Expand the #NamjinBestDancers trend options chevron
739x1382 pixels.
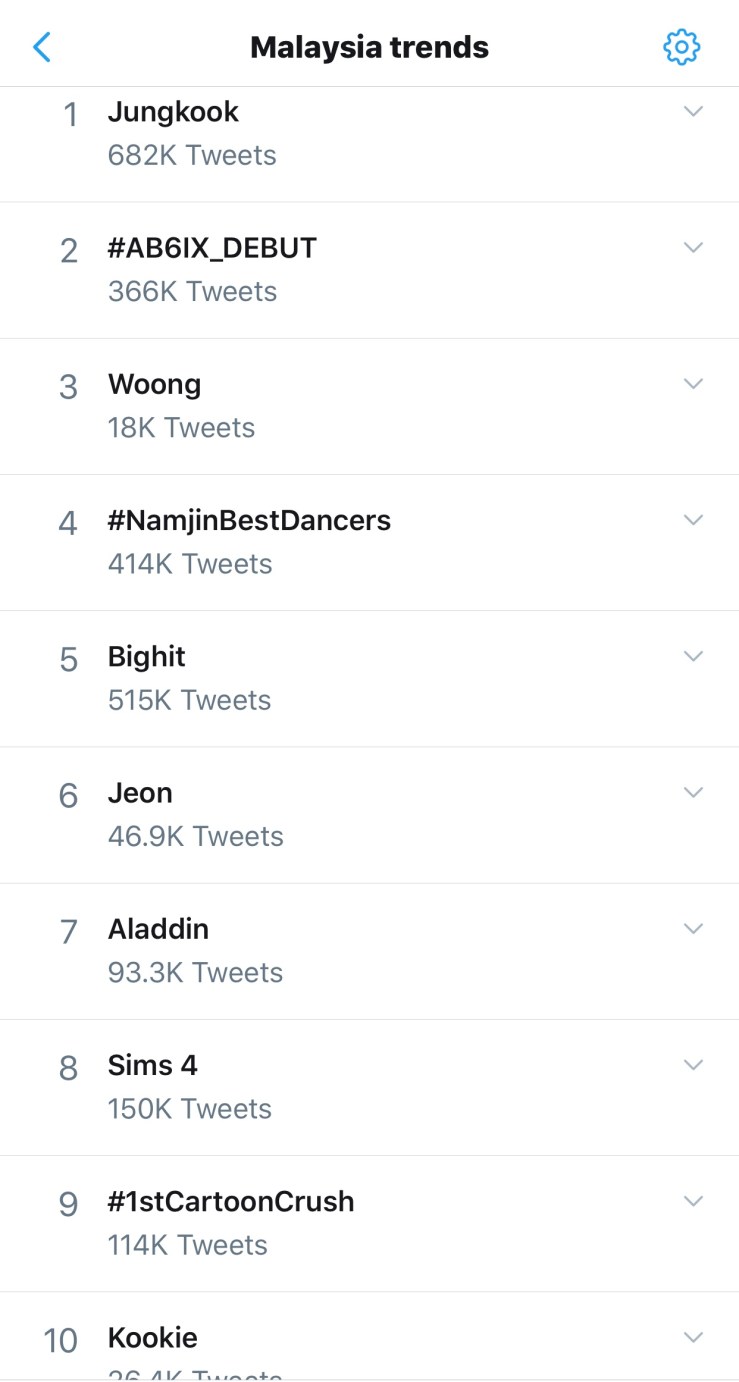click(693, 519)
